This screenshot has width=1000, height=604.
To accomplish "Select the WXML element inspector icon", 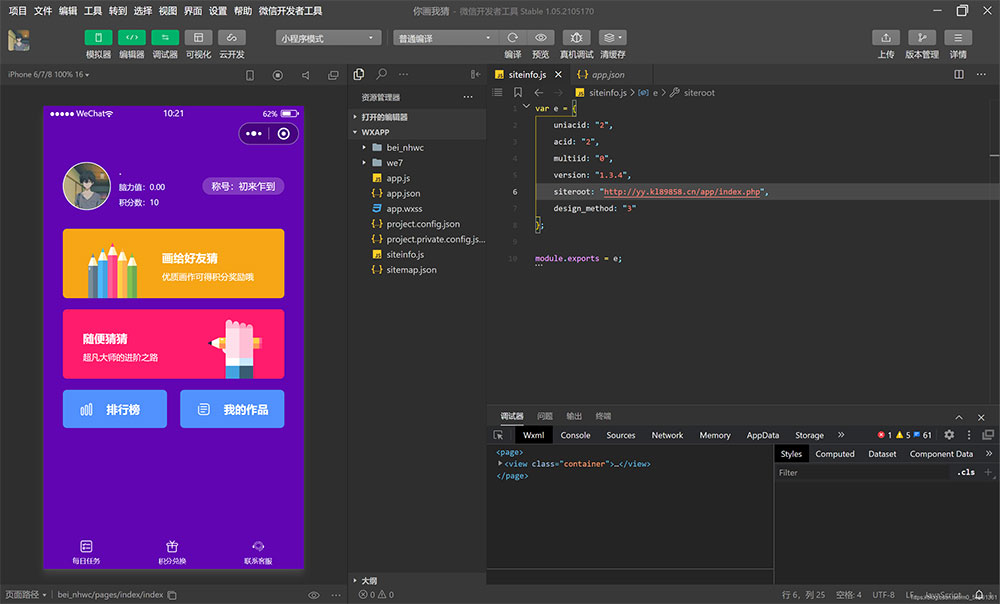I will pyautogui.click(x=498, y=435).
